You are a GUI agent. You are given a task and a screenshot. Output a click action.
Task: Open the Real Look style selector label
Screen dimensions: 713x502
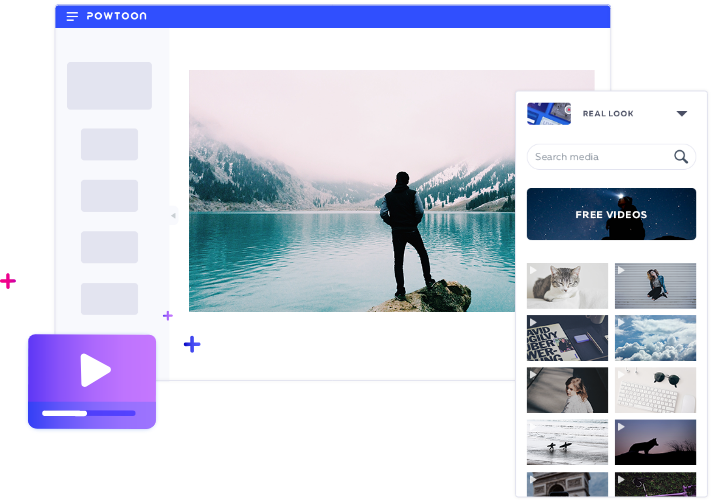608,114
